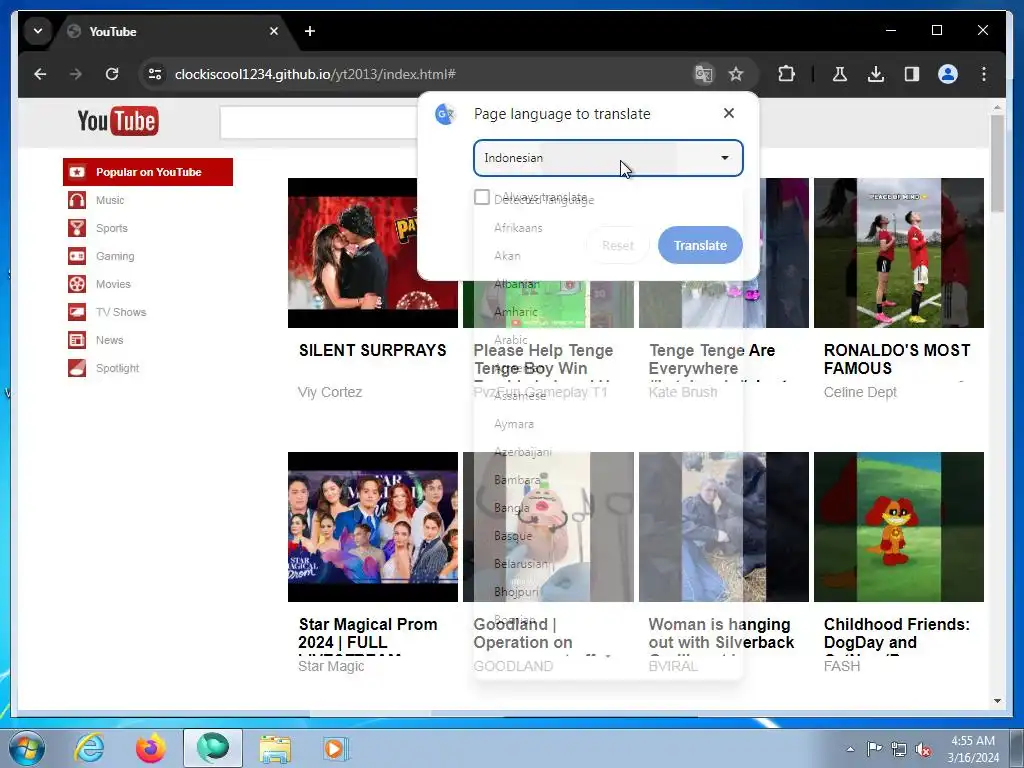The image size is (1024, 768).
Task: Click the browser forward arrow
Action: point(76,74)
